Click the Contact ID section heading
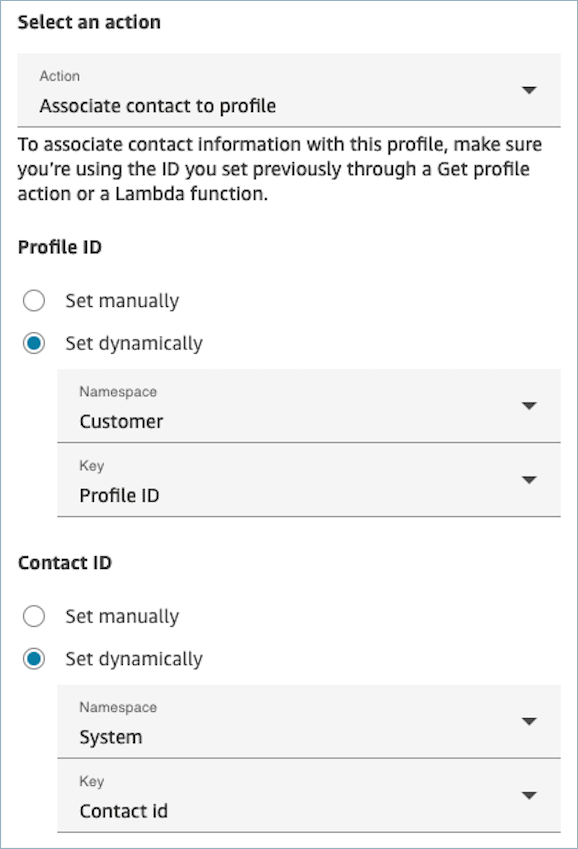This screenshot has height=849, width=578. pos(64,563)
